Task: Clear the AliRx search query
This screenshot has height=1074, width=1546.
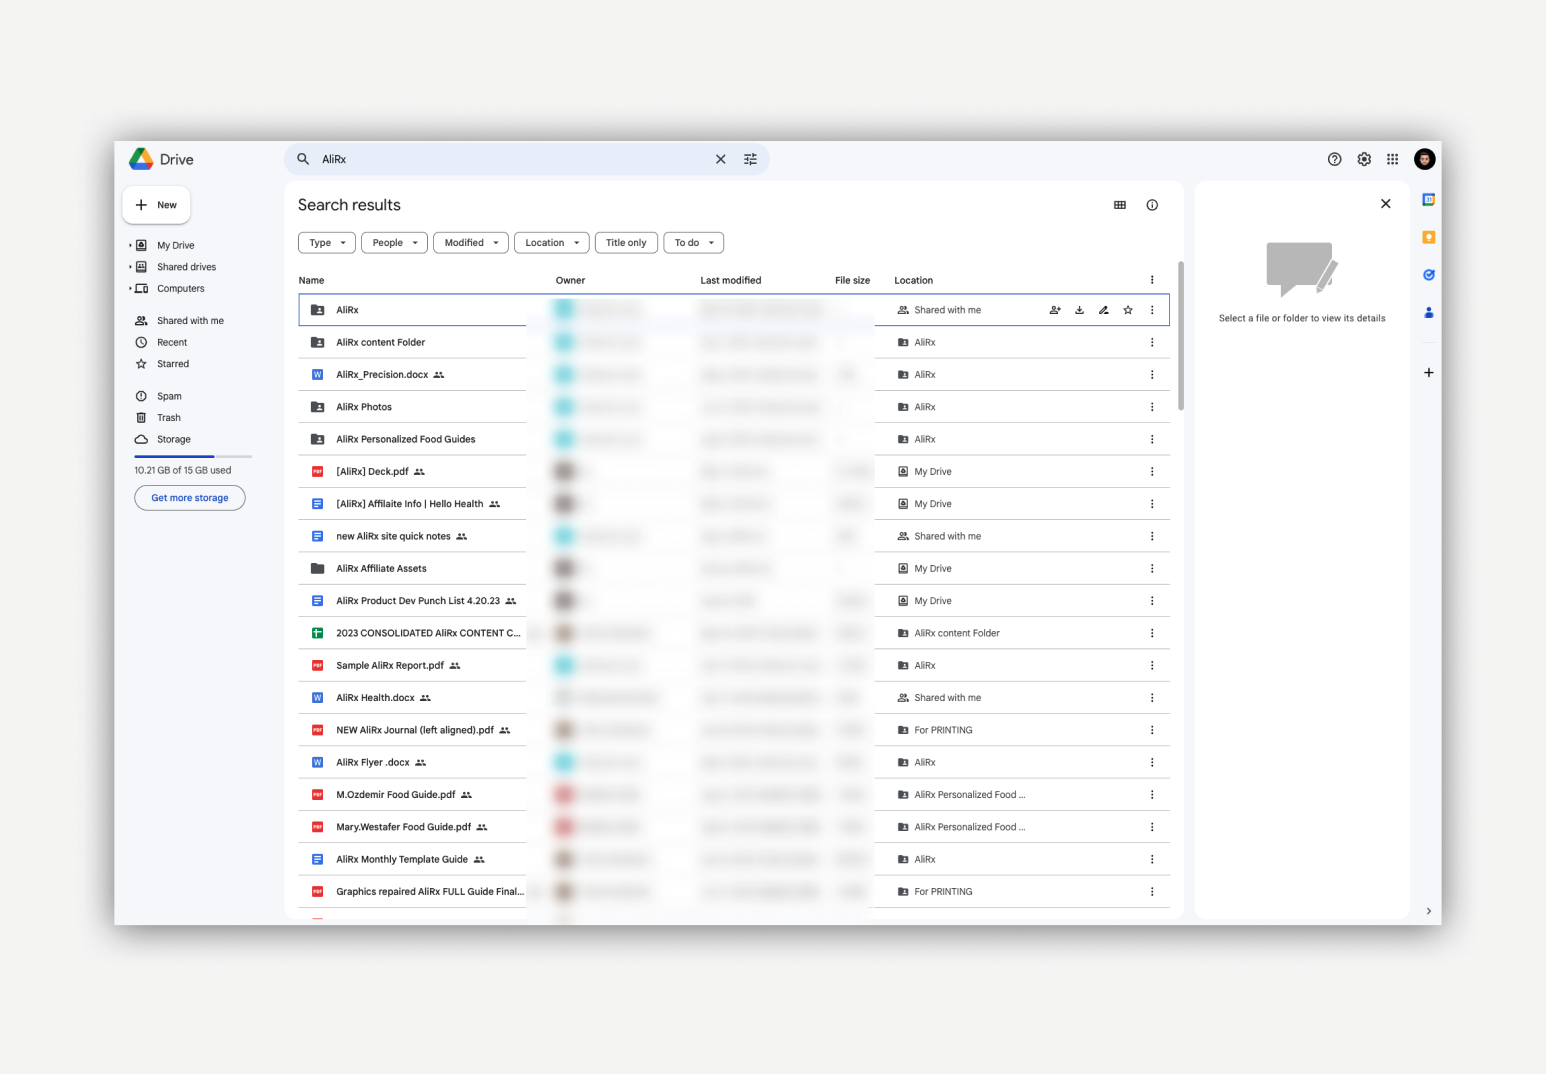Action: click(x=720, y=159)
